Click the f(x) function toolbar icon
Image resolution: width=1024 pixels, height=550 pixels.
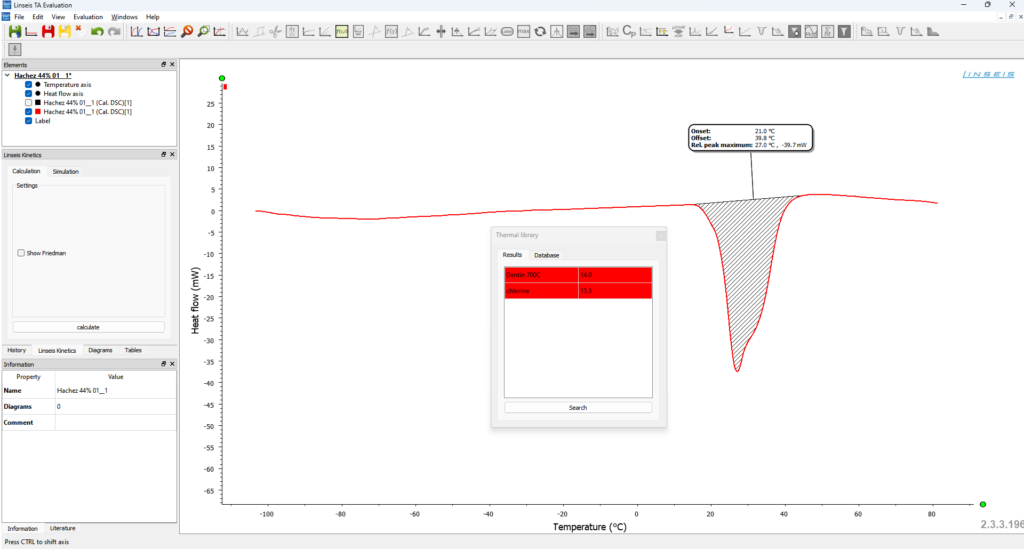(x=391, y=32)
